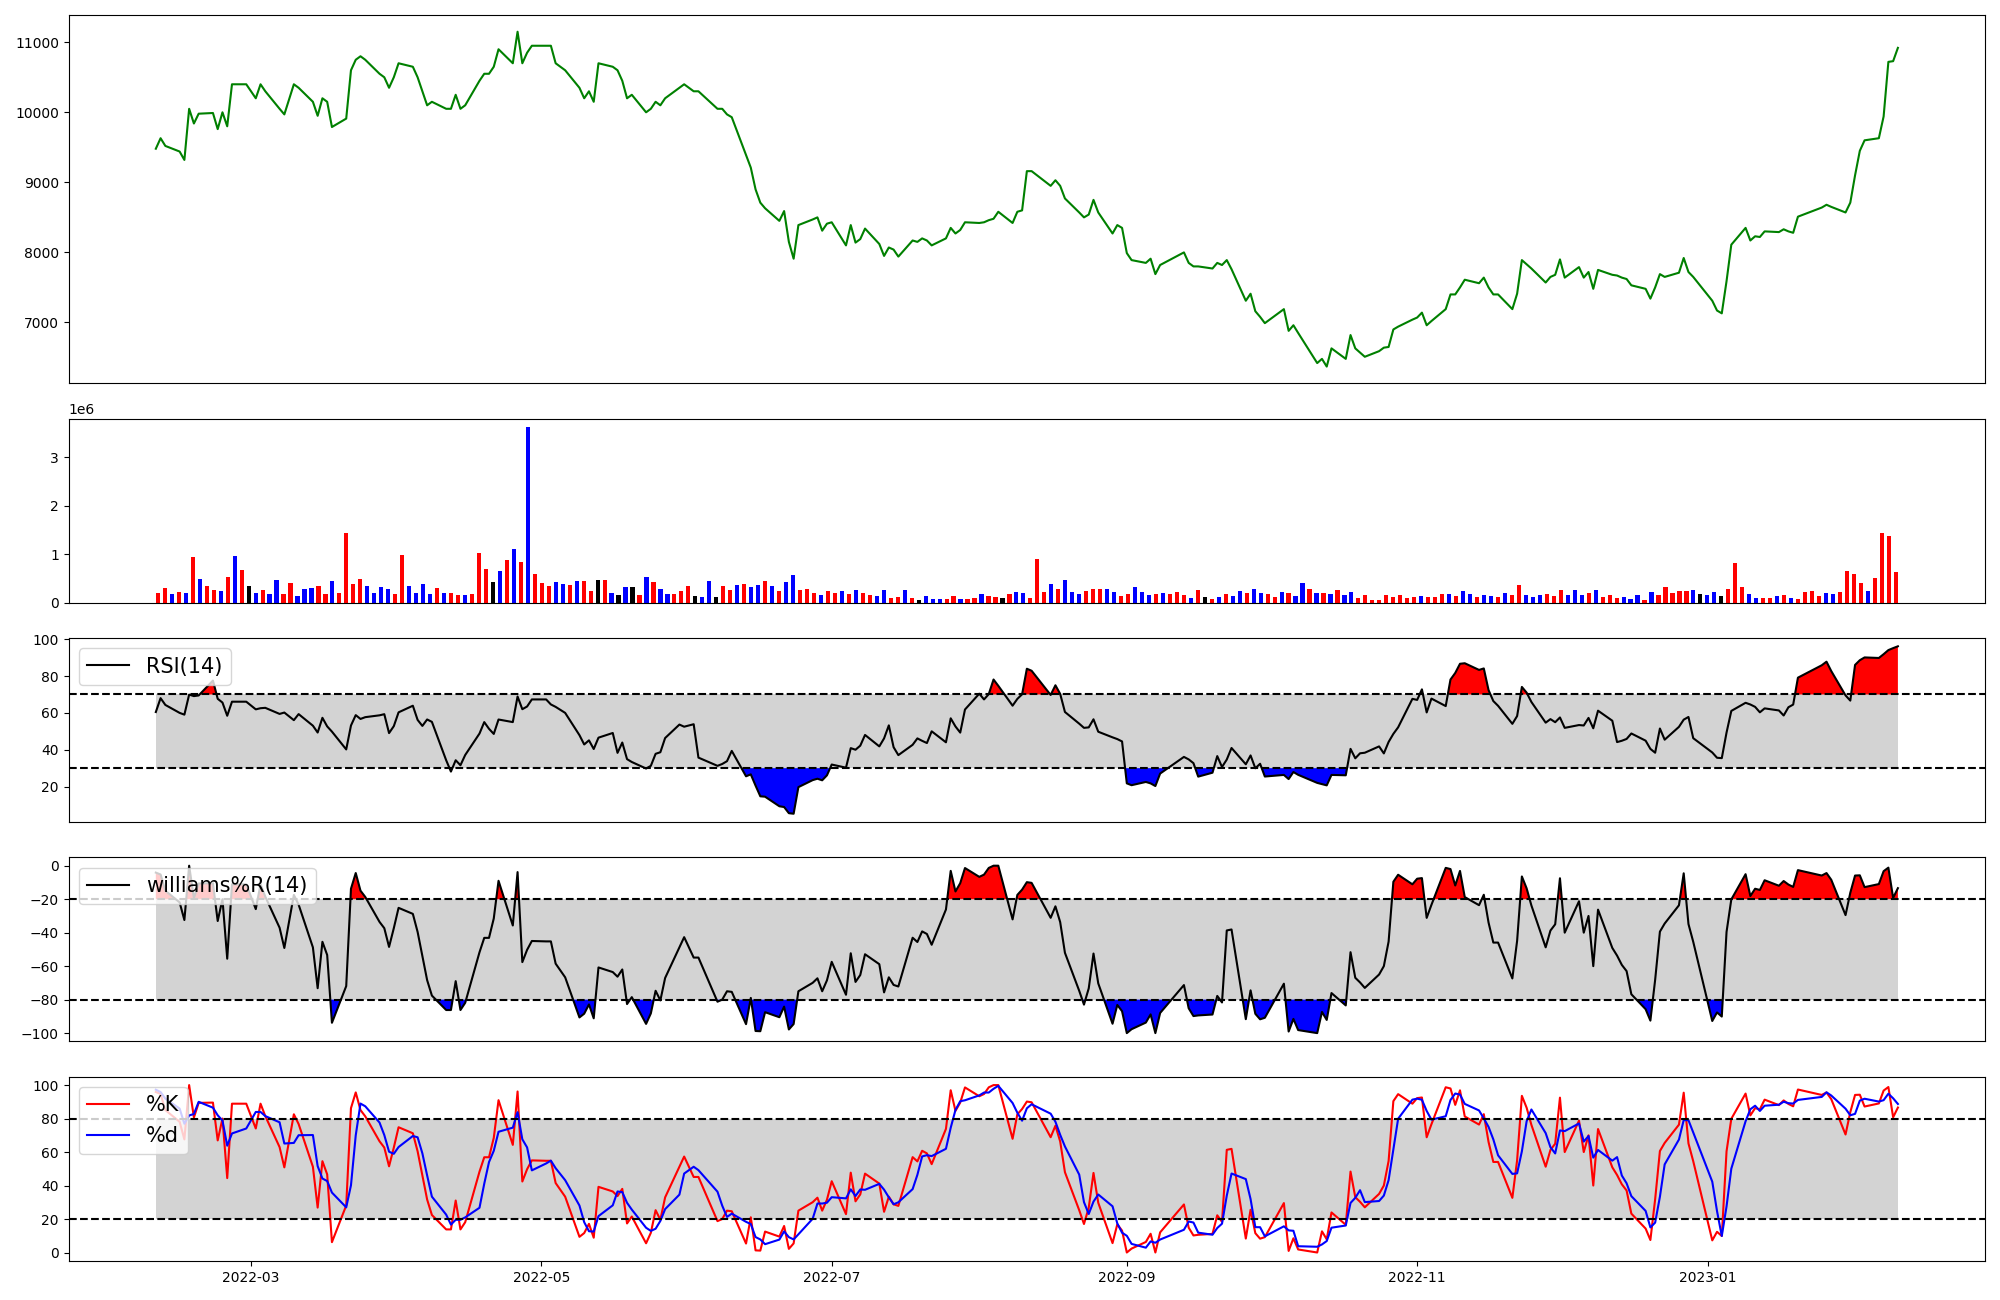Click the 2022-03 x-axis date label
The image size is (2000, 1300).
251,1277
